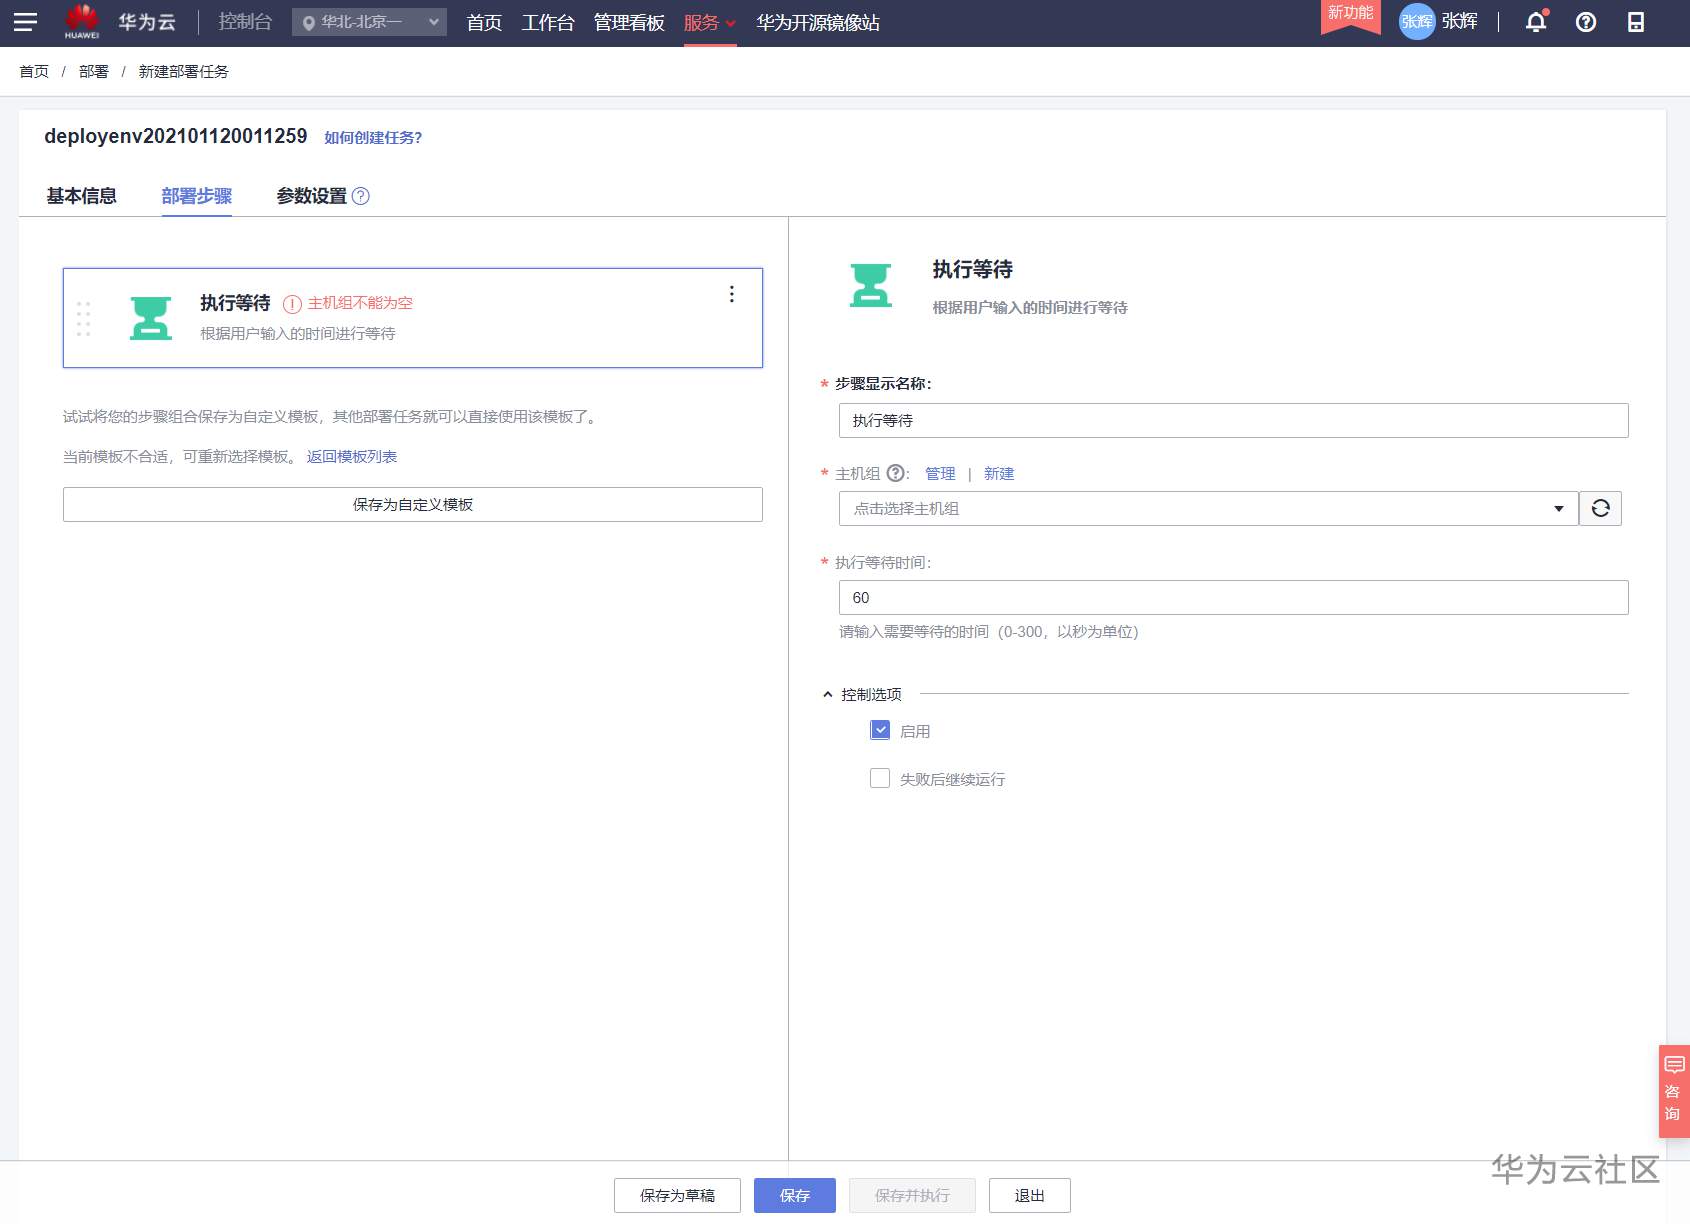Switch to the 基本信息 tab
The width and height of the screenshot is (1690, 1224).
coord(82,196)
